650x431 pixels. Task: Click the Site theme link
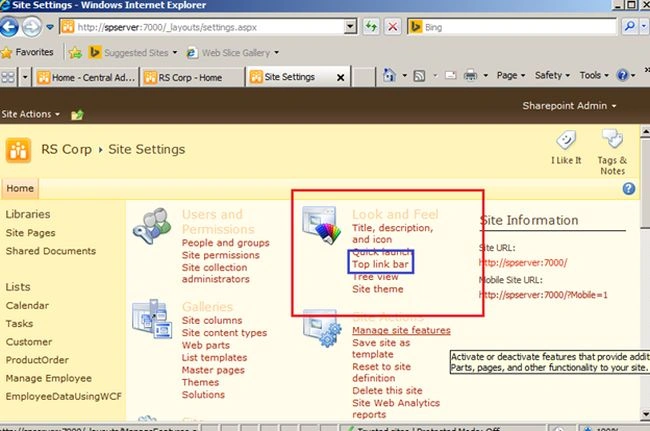point(378,289)
